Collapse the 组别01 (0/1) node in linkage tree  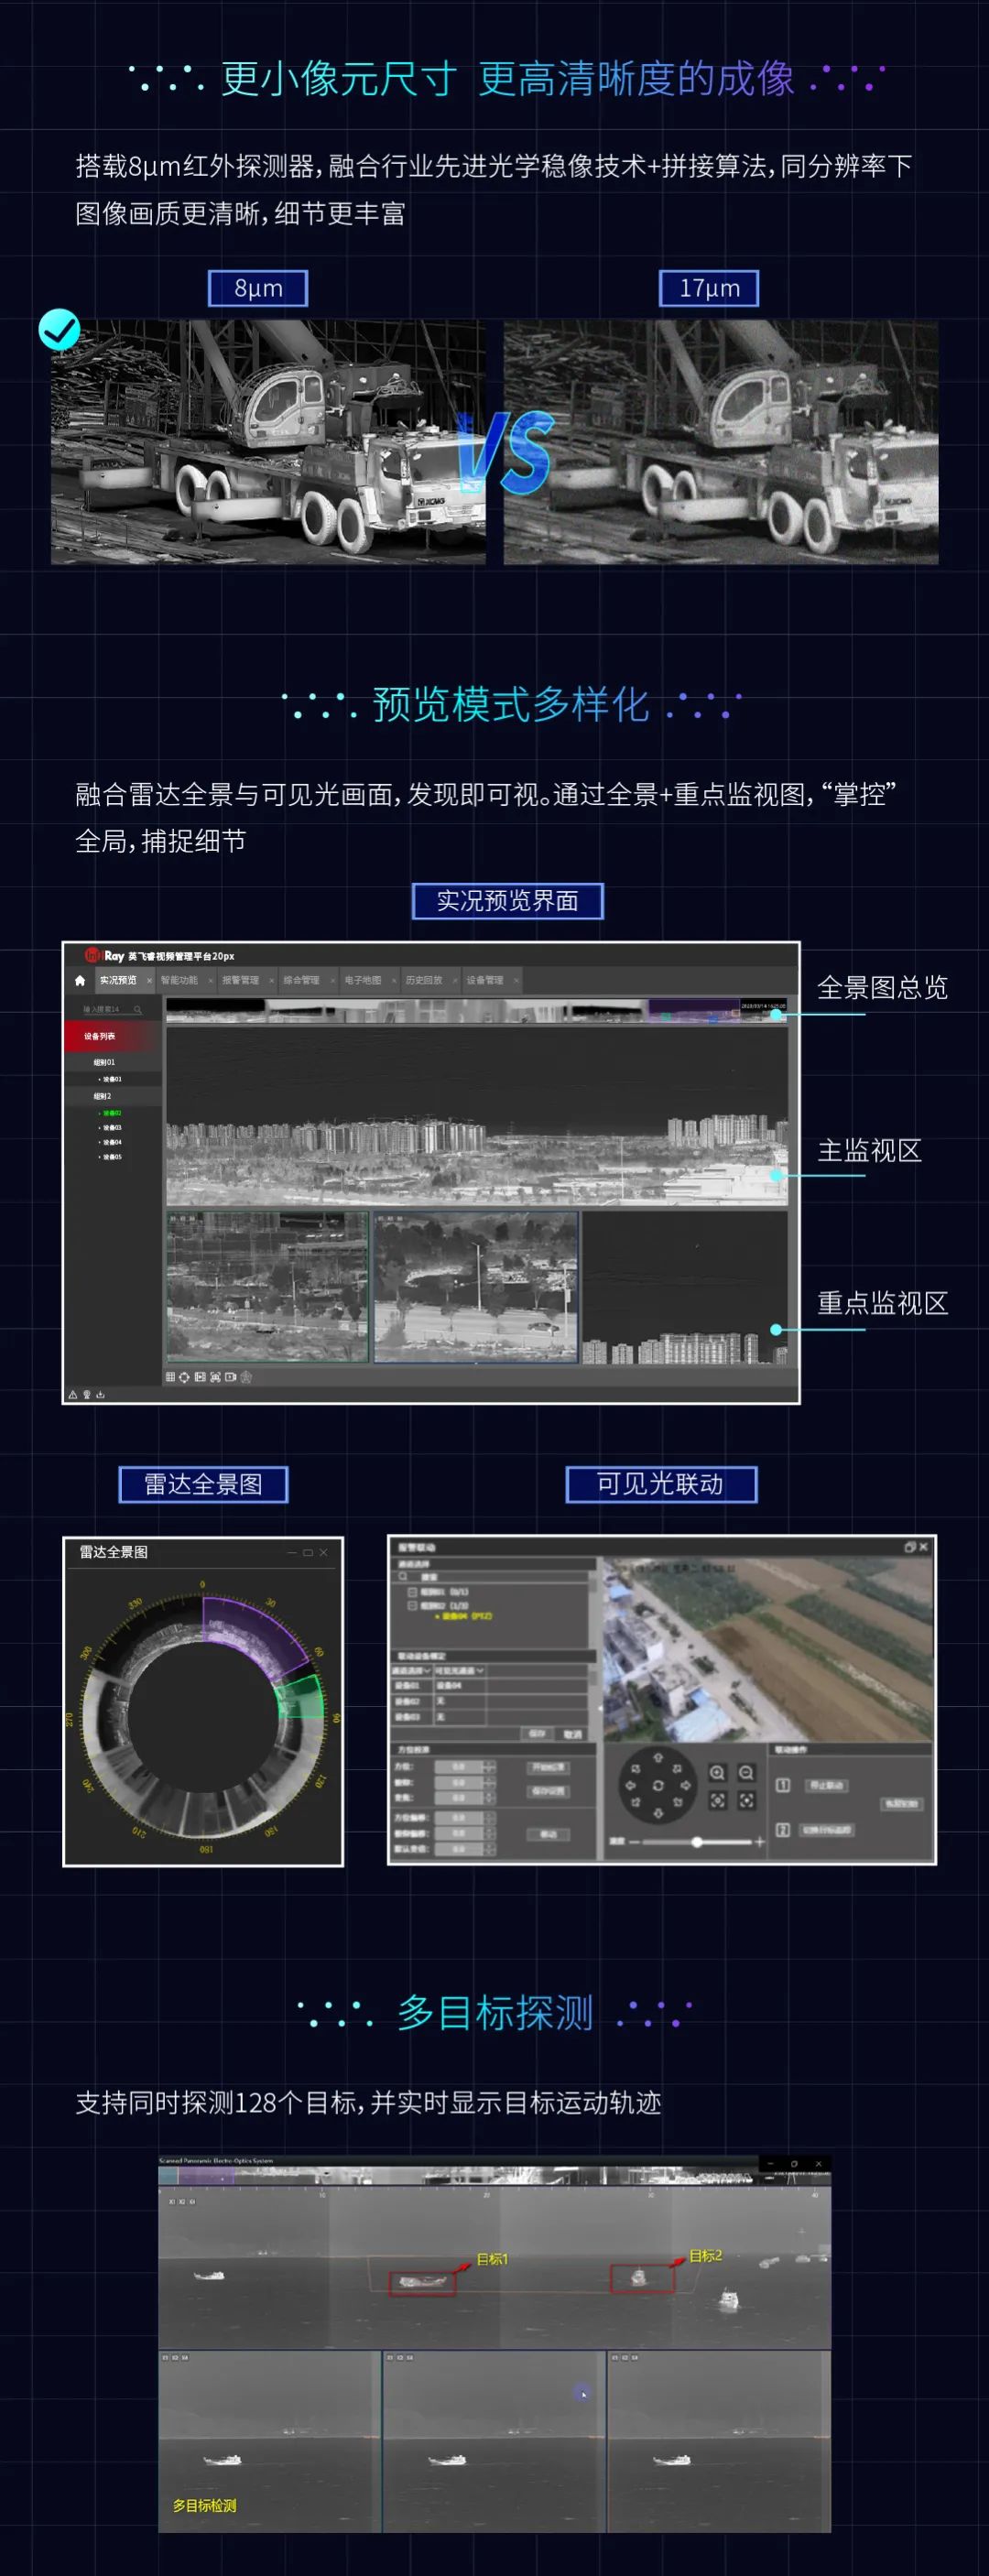412,1592
